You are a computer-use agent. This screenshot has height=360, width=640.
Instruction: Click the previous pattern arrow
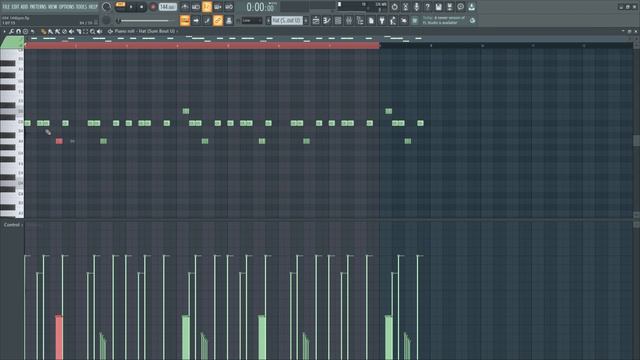(x=268, y=20)
